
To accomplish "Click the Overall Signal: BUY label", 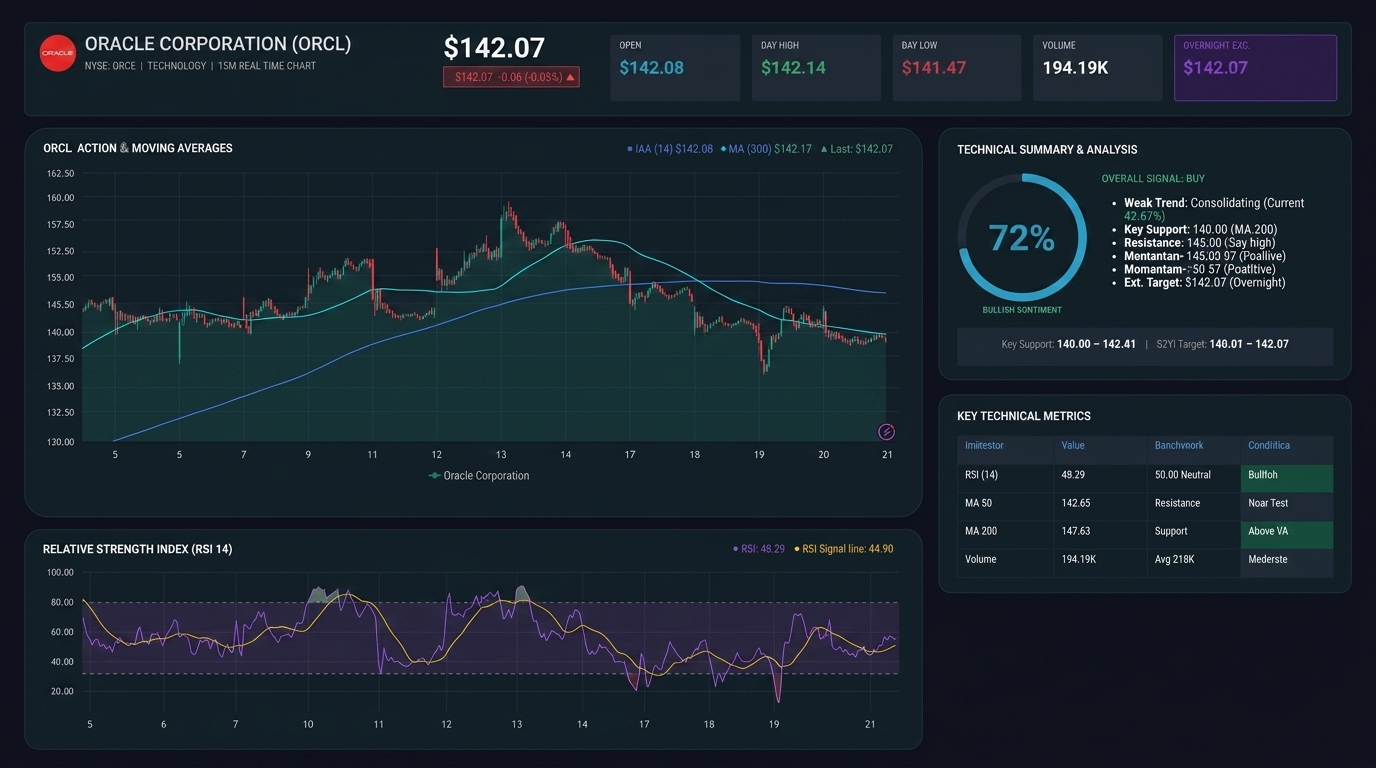I will pyautogui.click(x=1153, y=179).
